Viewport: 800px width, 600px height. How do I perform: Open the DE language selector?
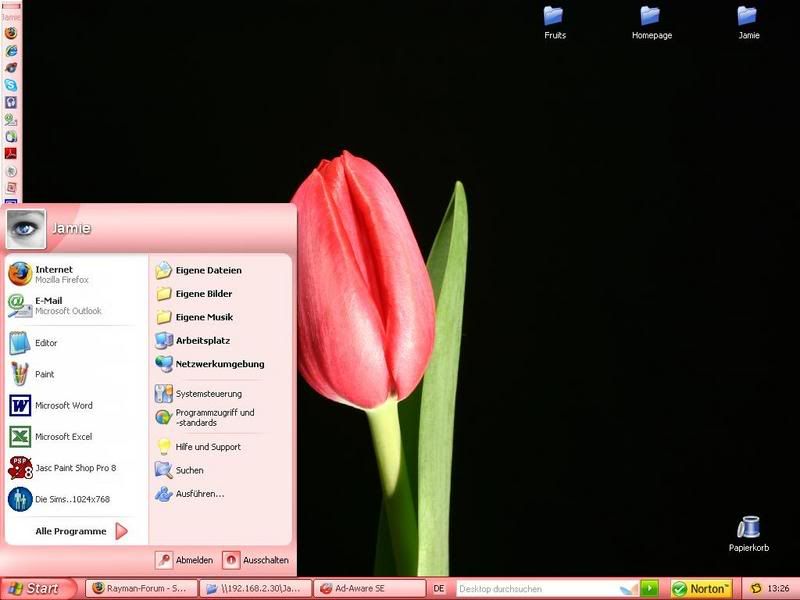[x=438, y=589]
